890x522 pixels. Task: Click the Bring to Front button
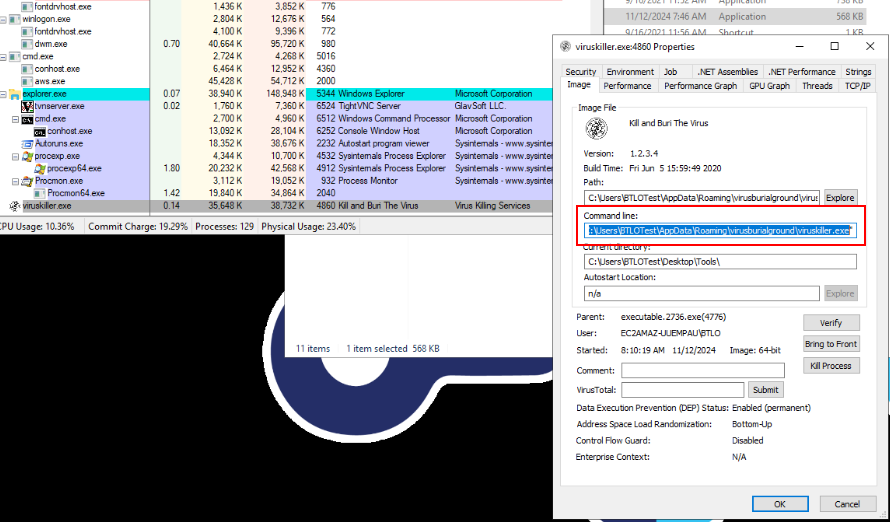[831, 344]
